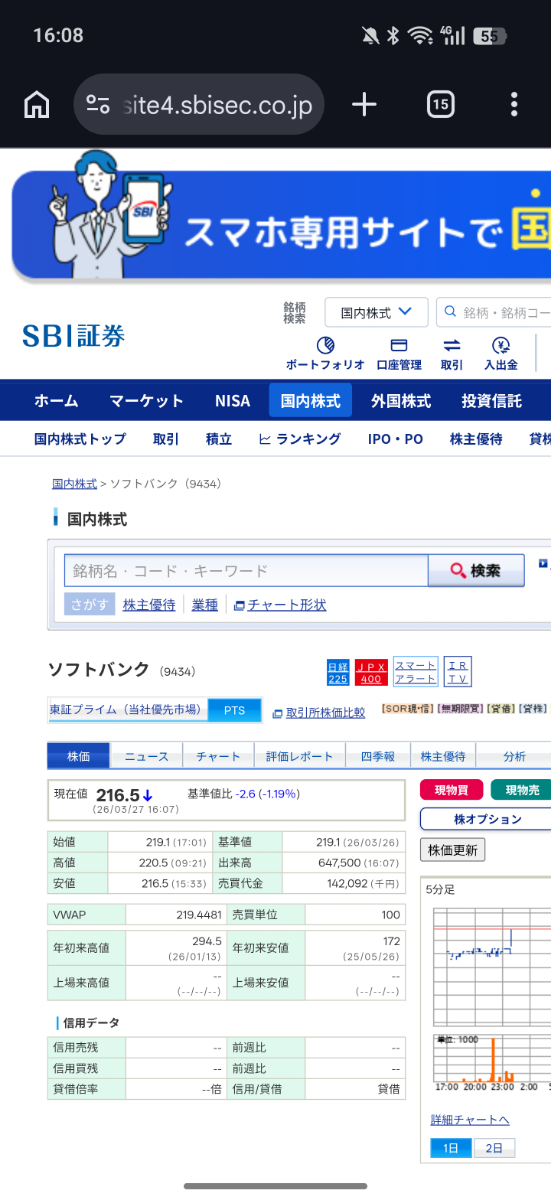Tap the browser home icon
The height and width of the screenshot is (1200, 551).
(x=37, y=104)
